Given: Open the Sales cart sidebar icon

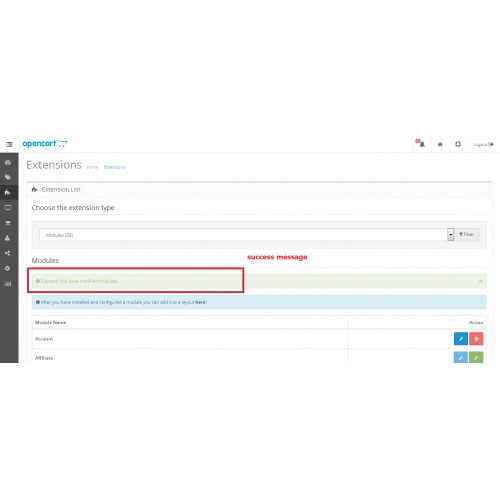Looking at the screenshot, I should tap(8, 223).
